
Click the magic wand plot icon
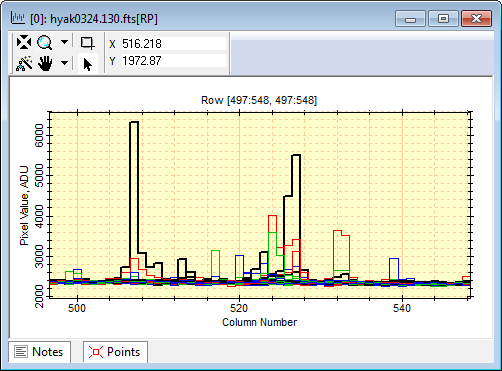(x=24, y=63)
